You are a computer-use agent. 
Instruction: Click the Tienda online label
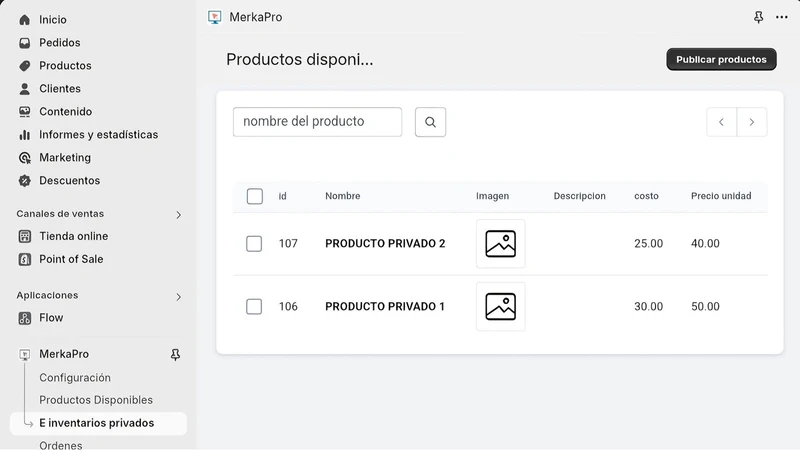(73, 236)
